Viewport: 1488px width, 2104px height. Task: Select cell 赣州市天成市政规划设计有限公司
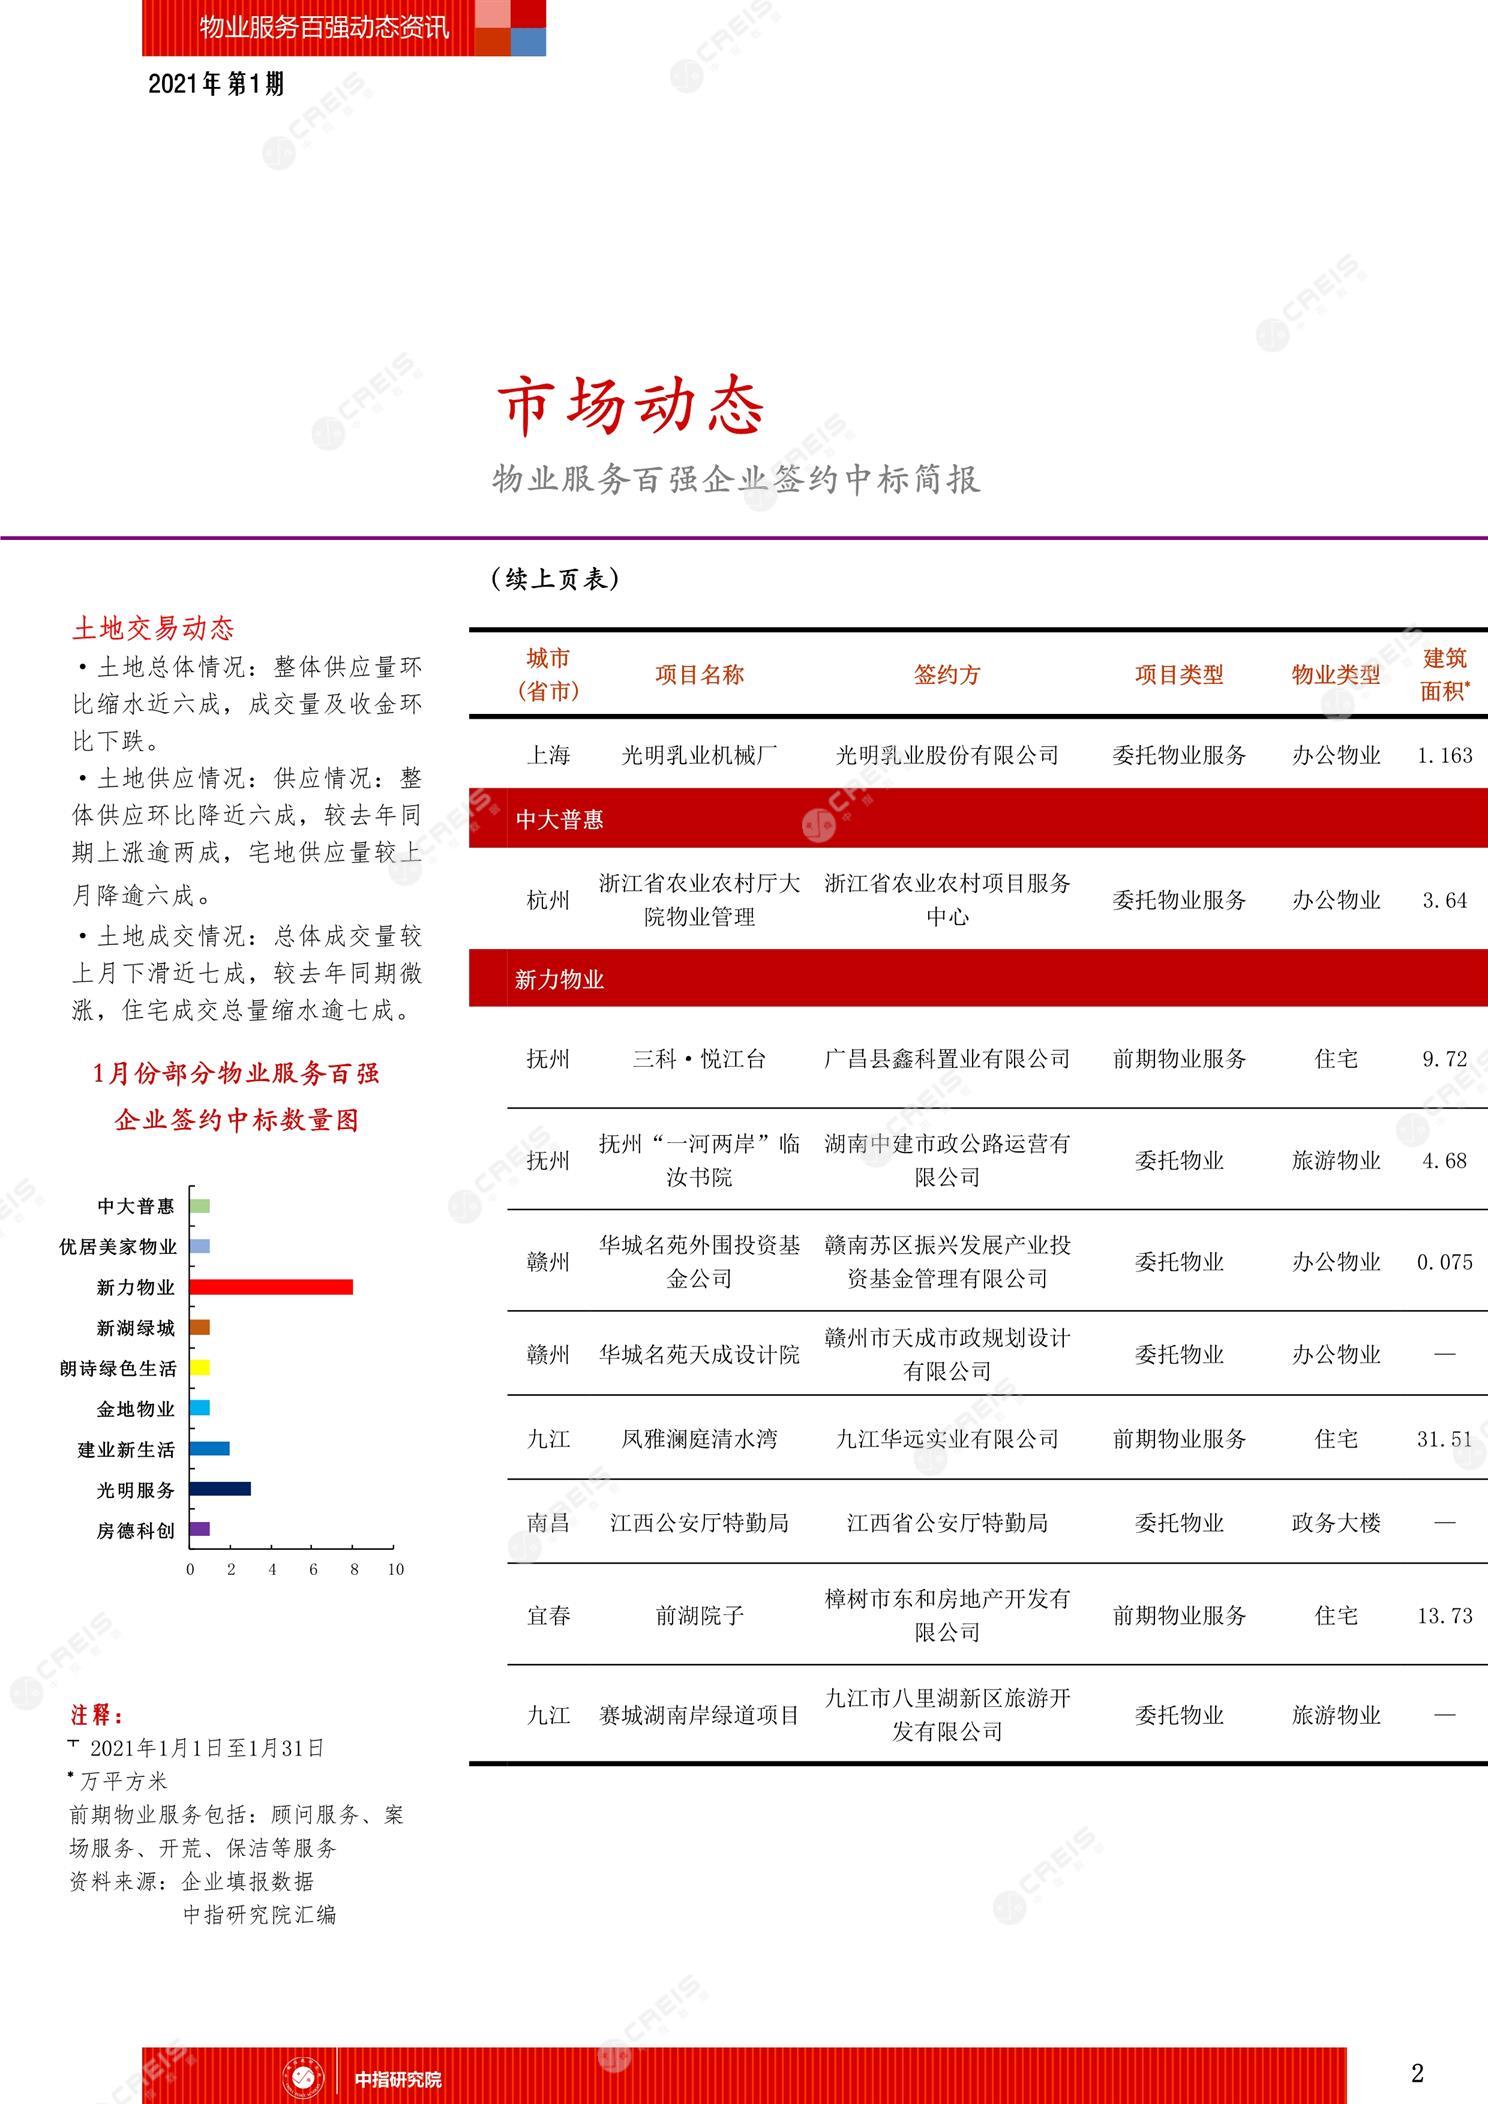point(947,1354)
